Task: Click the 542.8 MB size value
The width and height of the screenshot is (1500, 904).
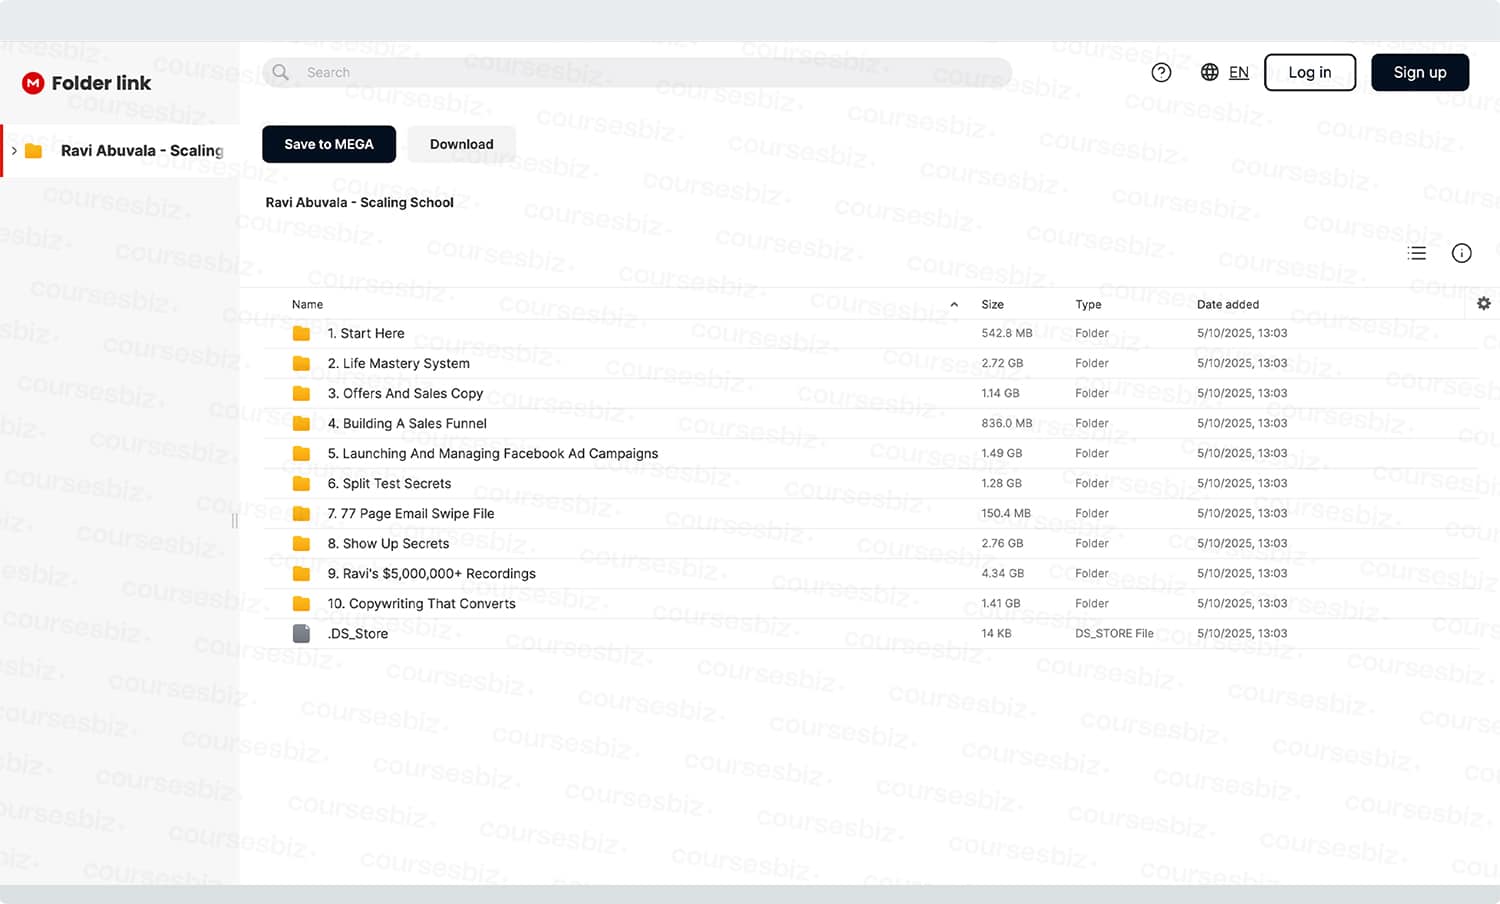Action: [x=1007, y=333]
